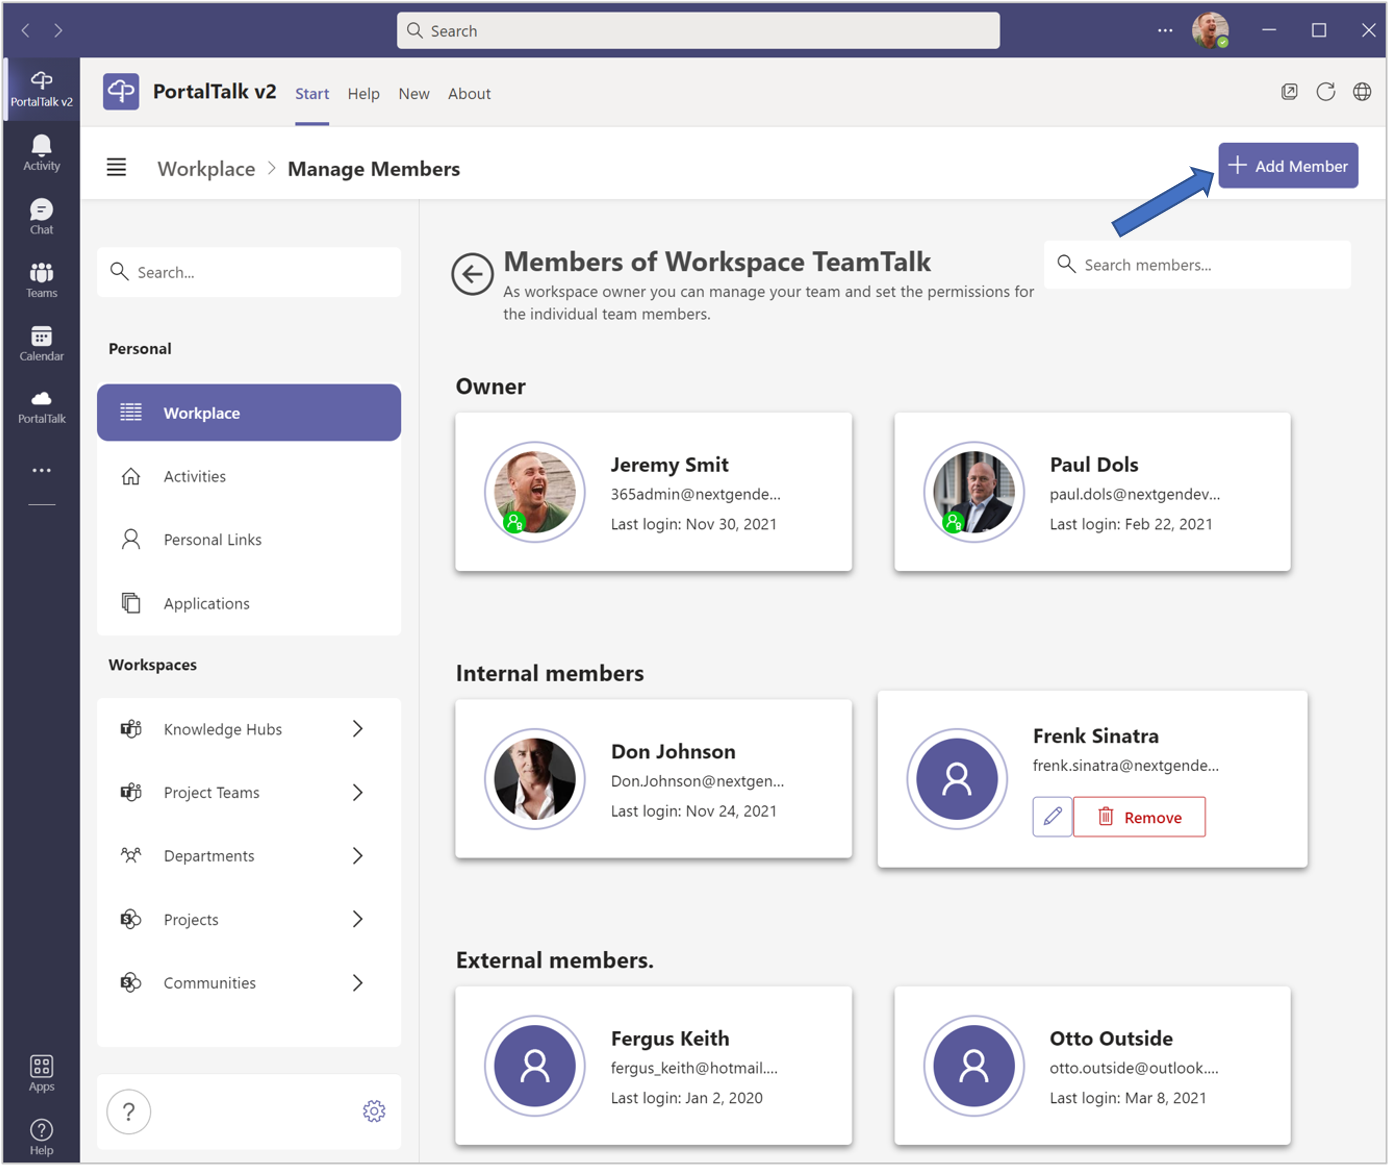The image size is (1395, 1173).
Task: Reload the PortalTalk tab
Action: (1326, 92)
